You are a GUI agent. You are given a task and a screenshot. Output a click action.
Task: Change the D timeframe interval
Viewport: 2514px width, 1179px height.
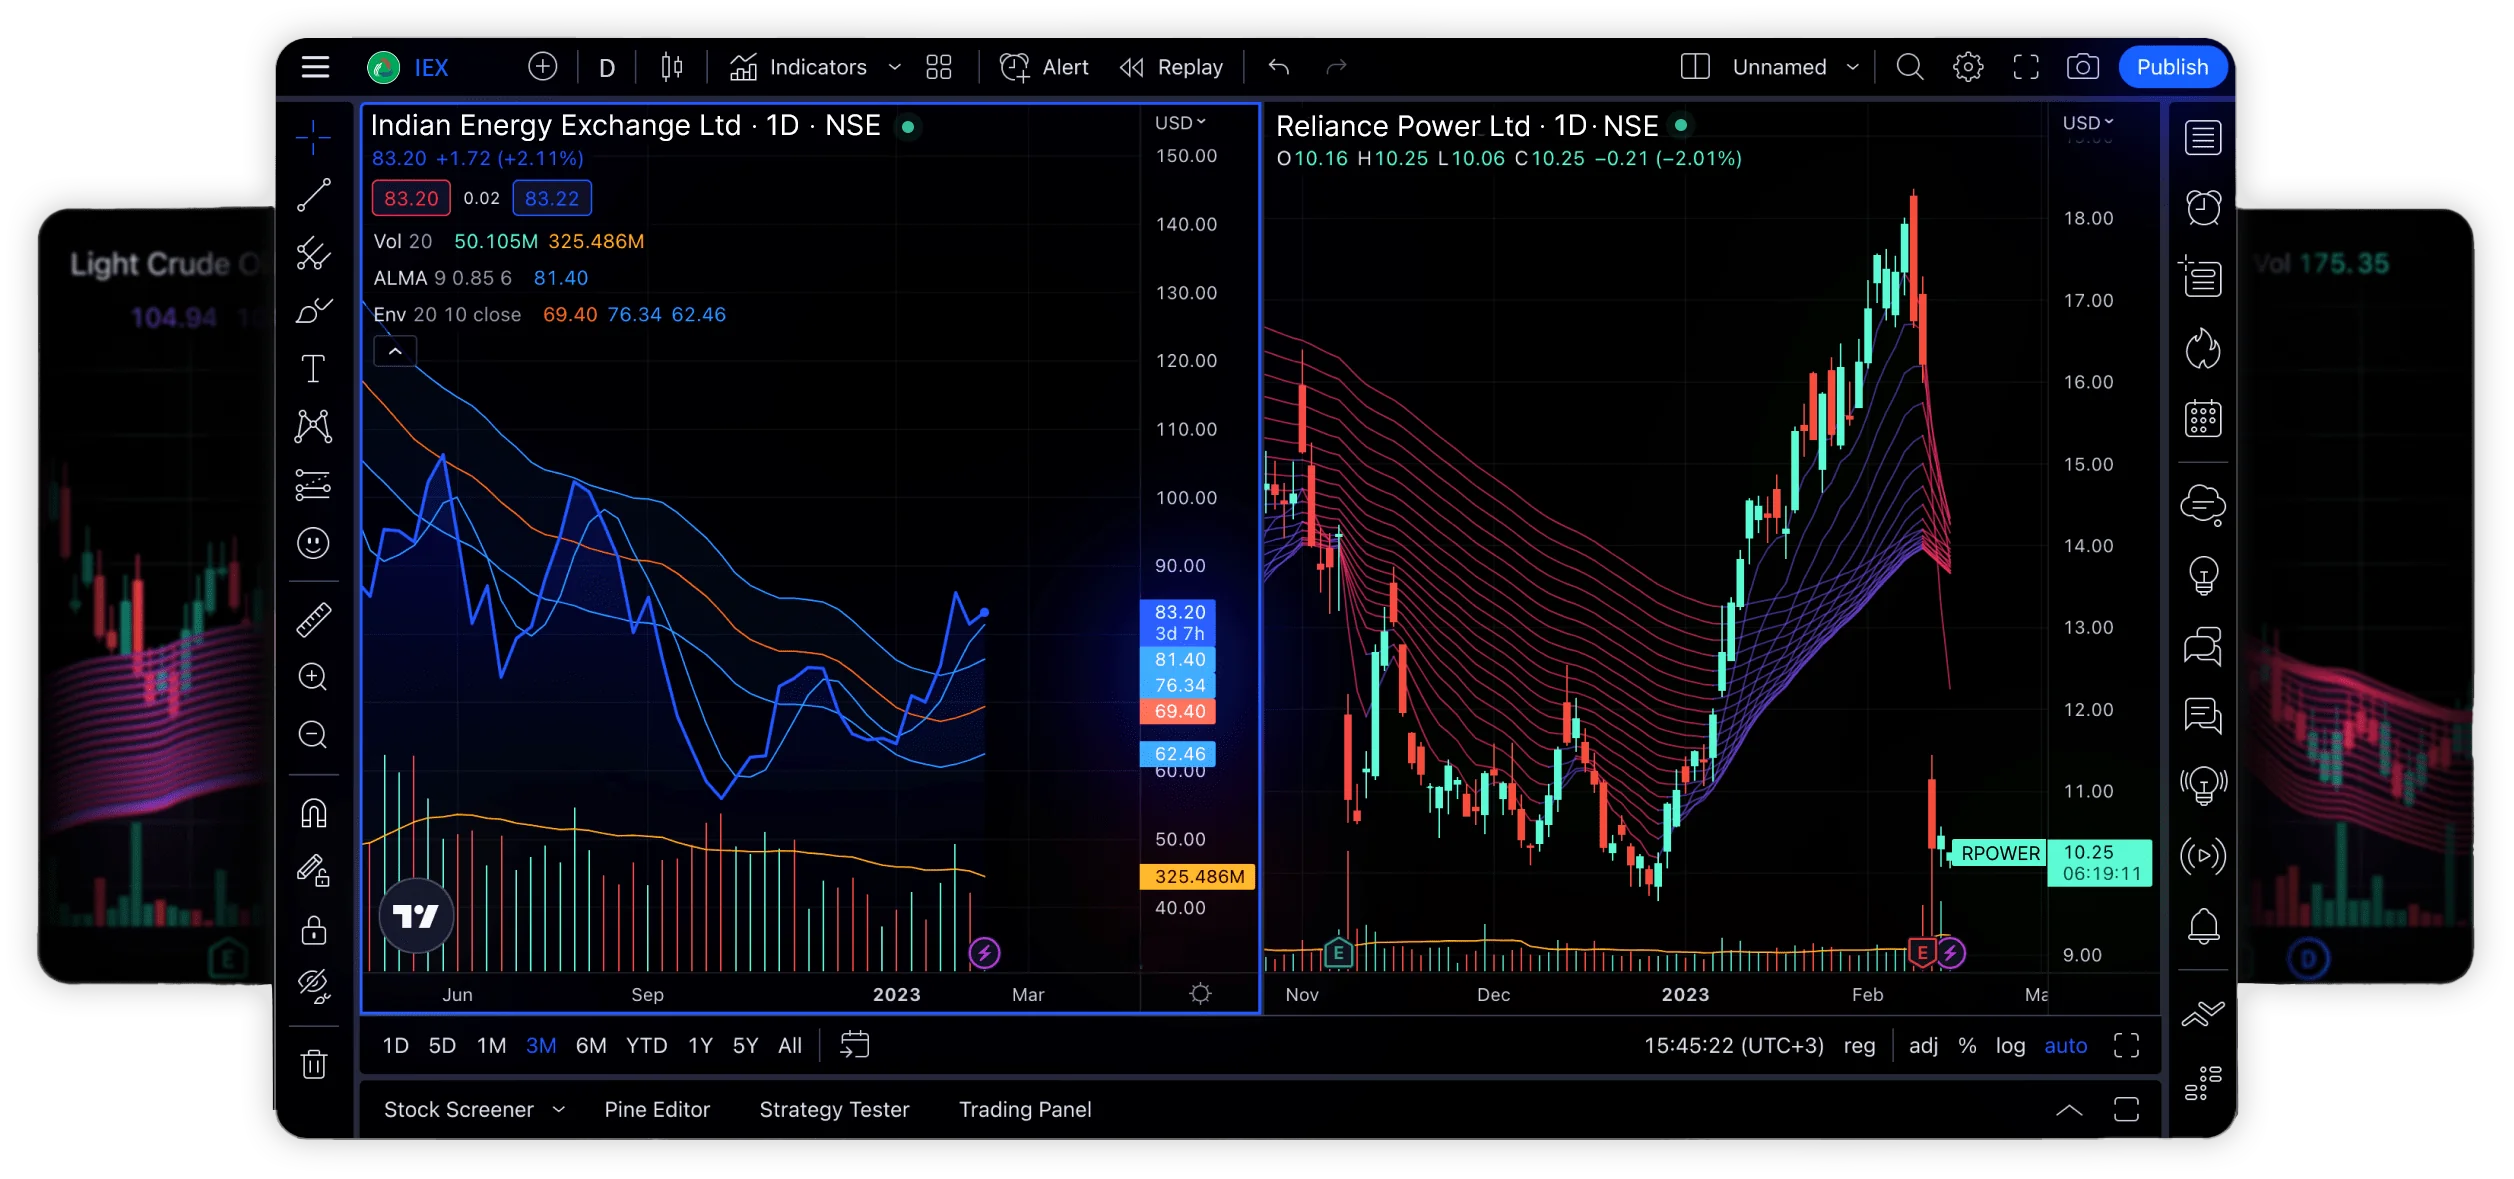click(607, 67)
